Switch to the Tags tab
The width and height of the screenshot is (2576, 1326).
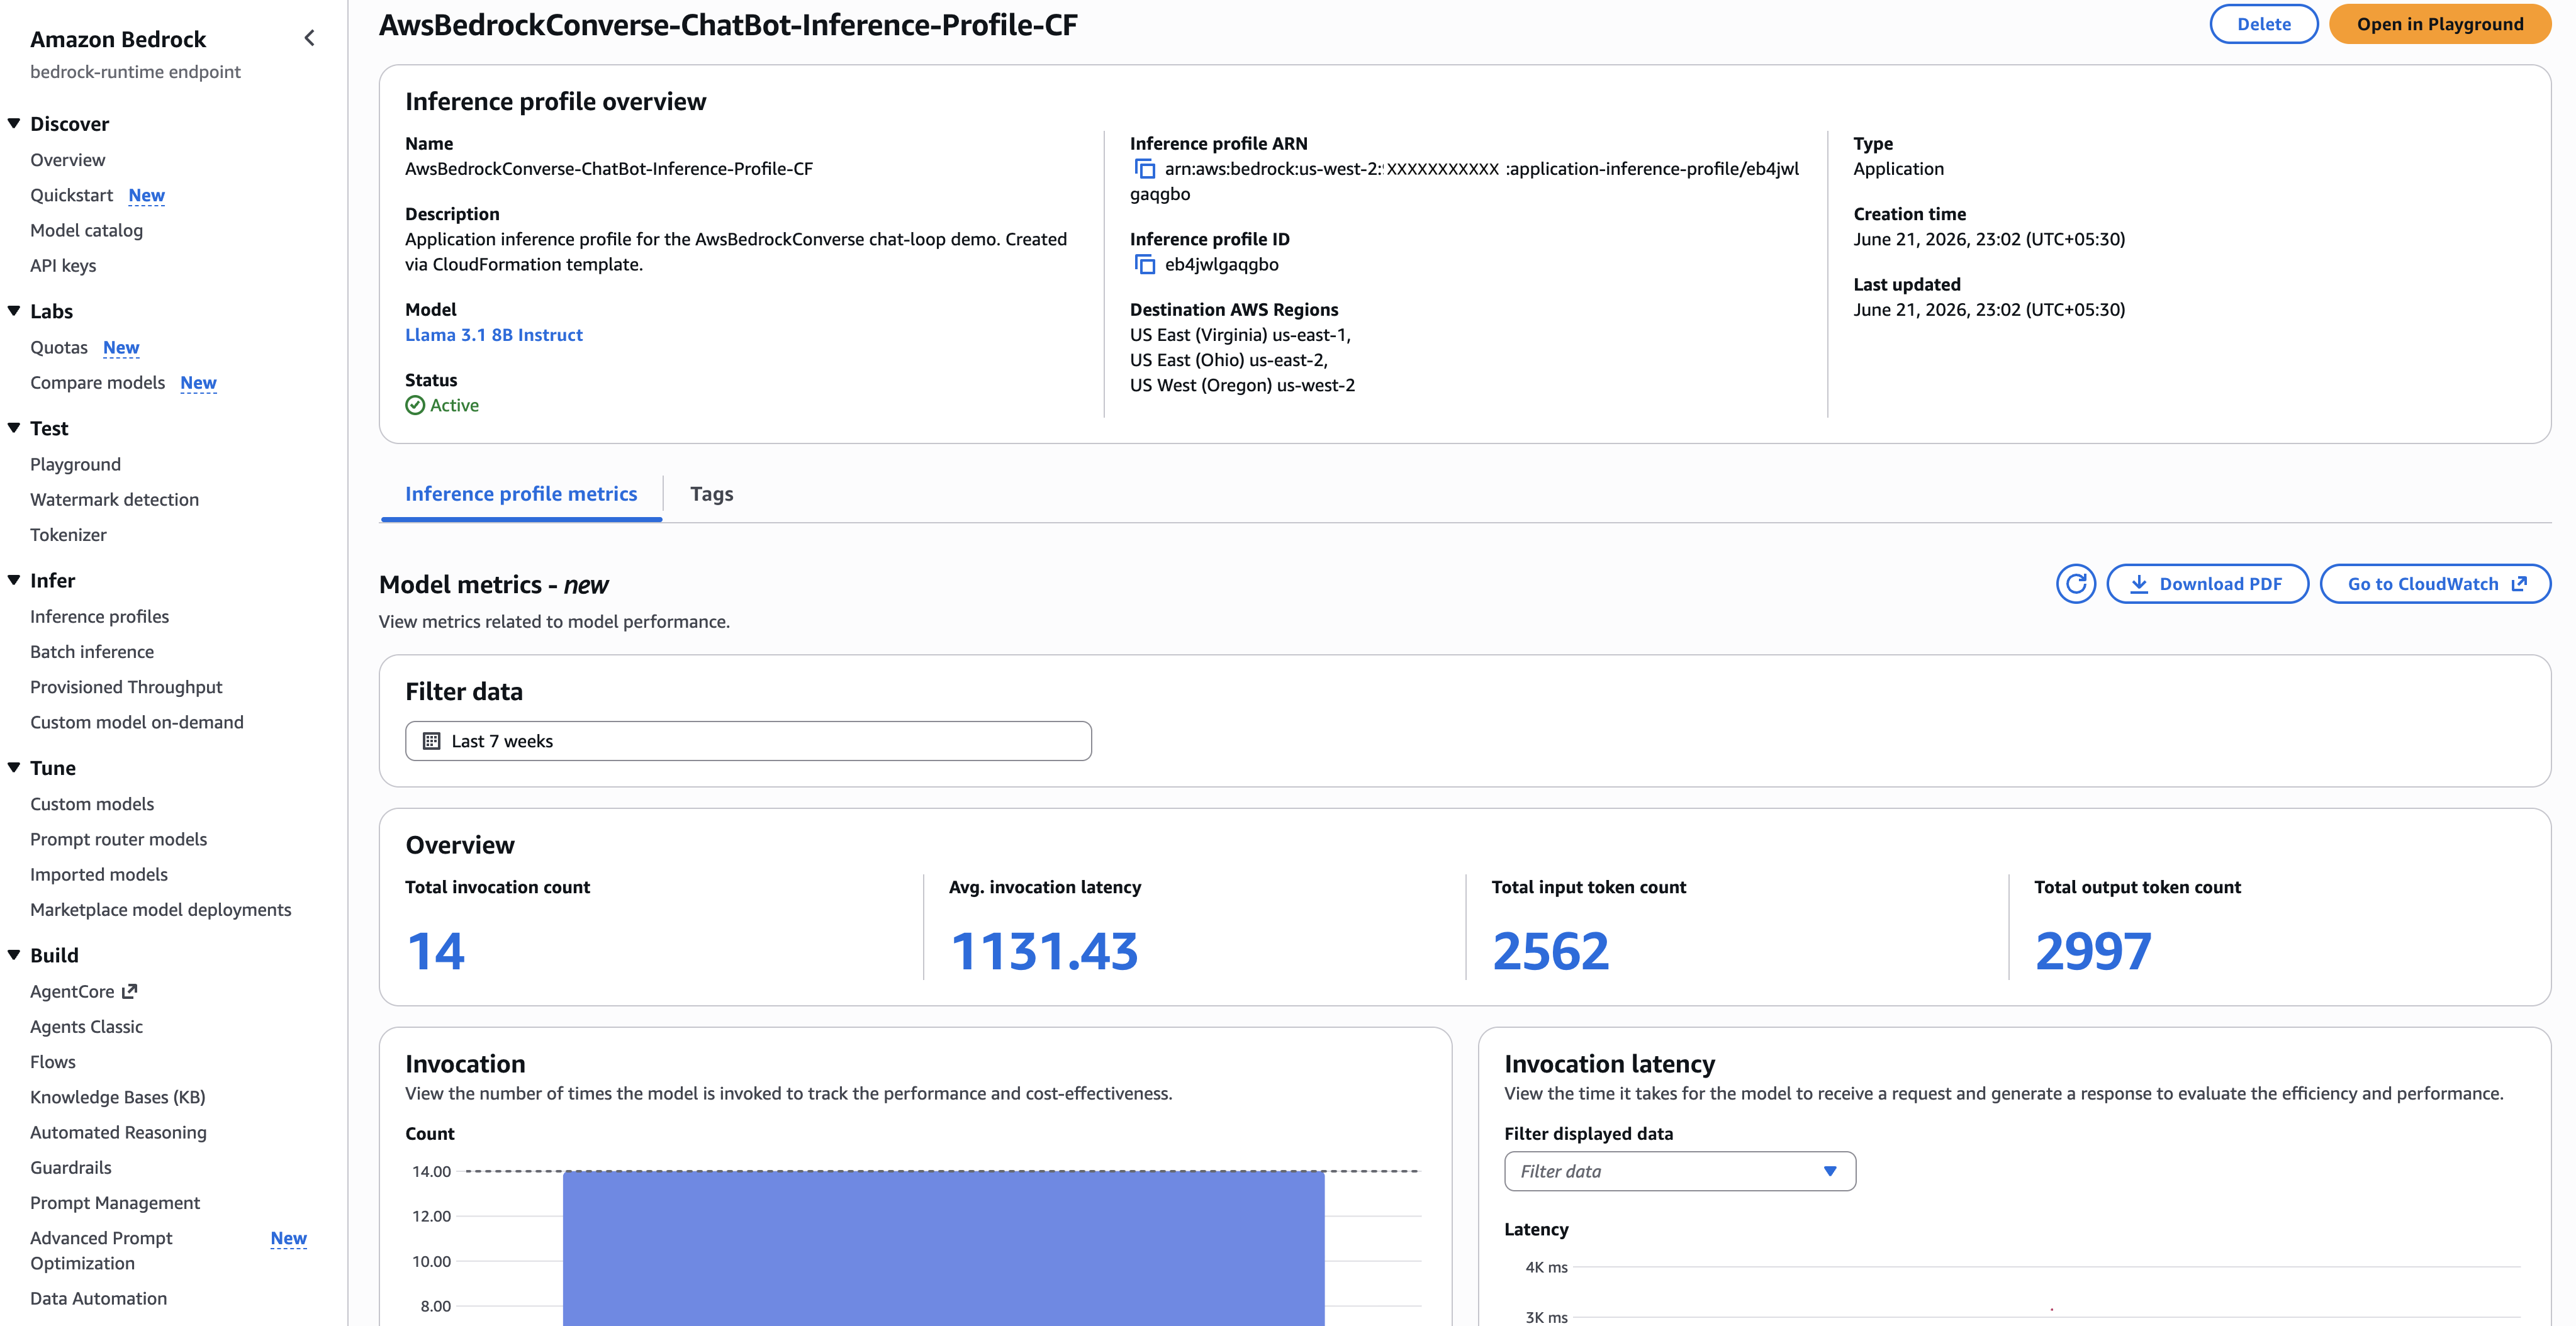coord(711,494)
